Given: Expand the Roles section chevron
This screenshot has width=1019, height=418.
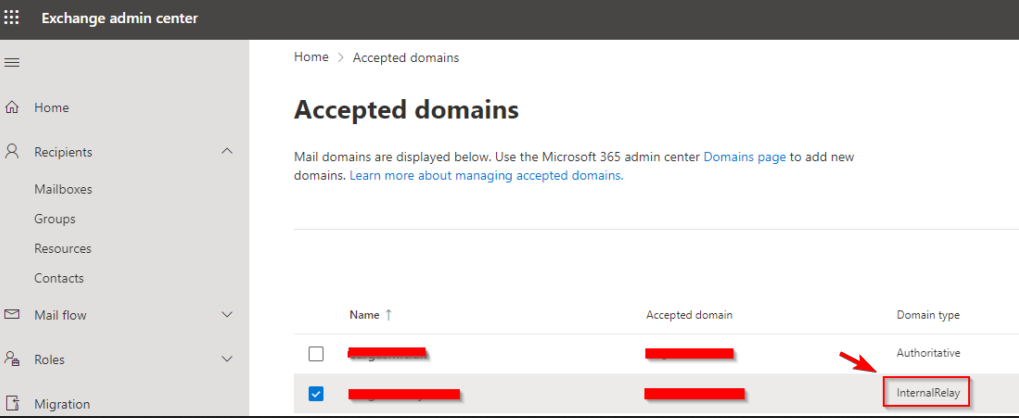Looking at the screenshot, I should pos(227,359).
